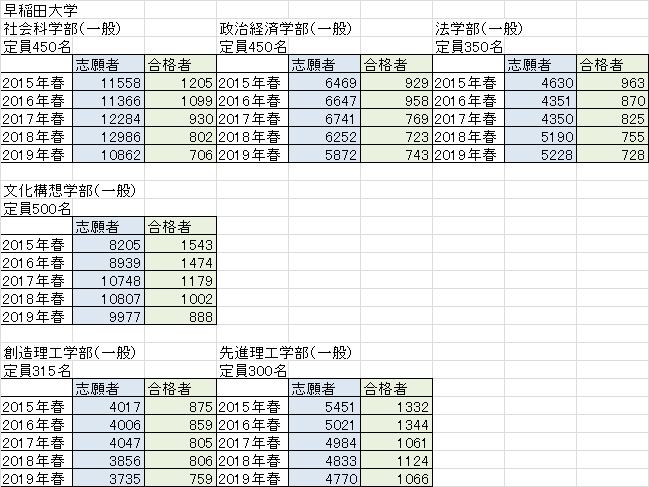Click 2016年春 row label in 創造理工学部 table
This screenshot has width=649, height=487.
tap(36, 425)
